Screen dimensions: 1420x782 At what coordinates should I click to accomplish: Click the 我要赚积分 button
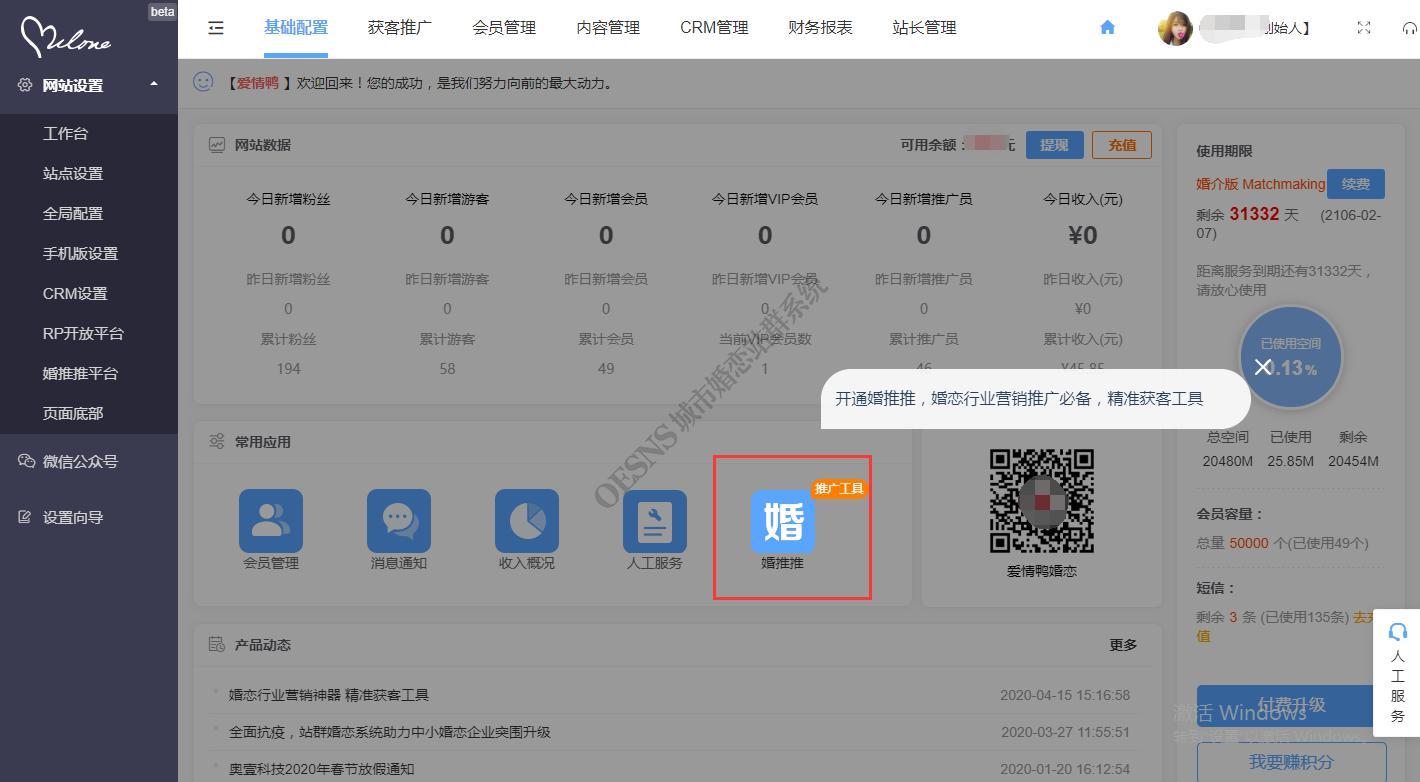(x=1291, y=762)
